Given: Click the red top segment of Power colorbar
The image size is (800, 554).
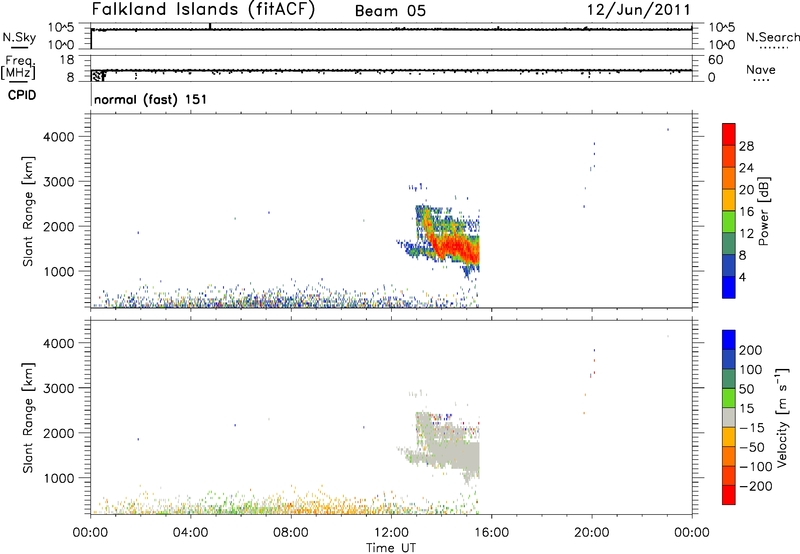Looking at the screenshot, I should [729, 134].
